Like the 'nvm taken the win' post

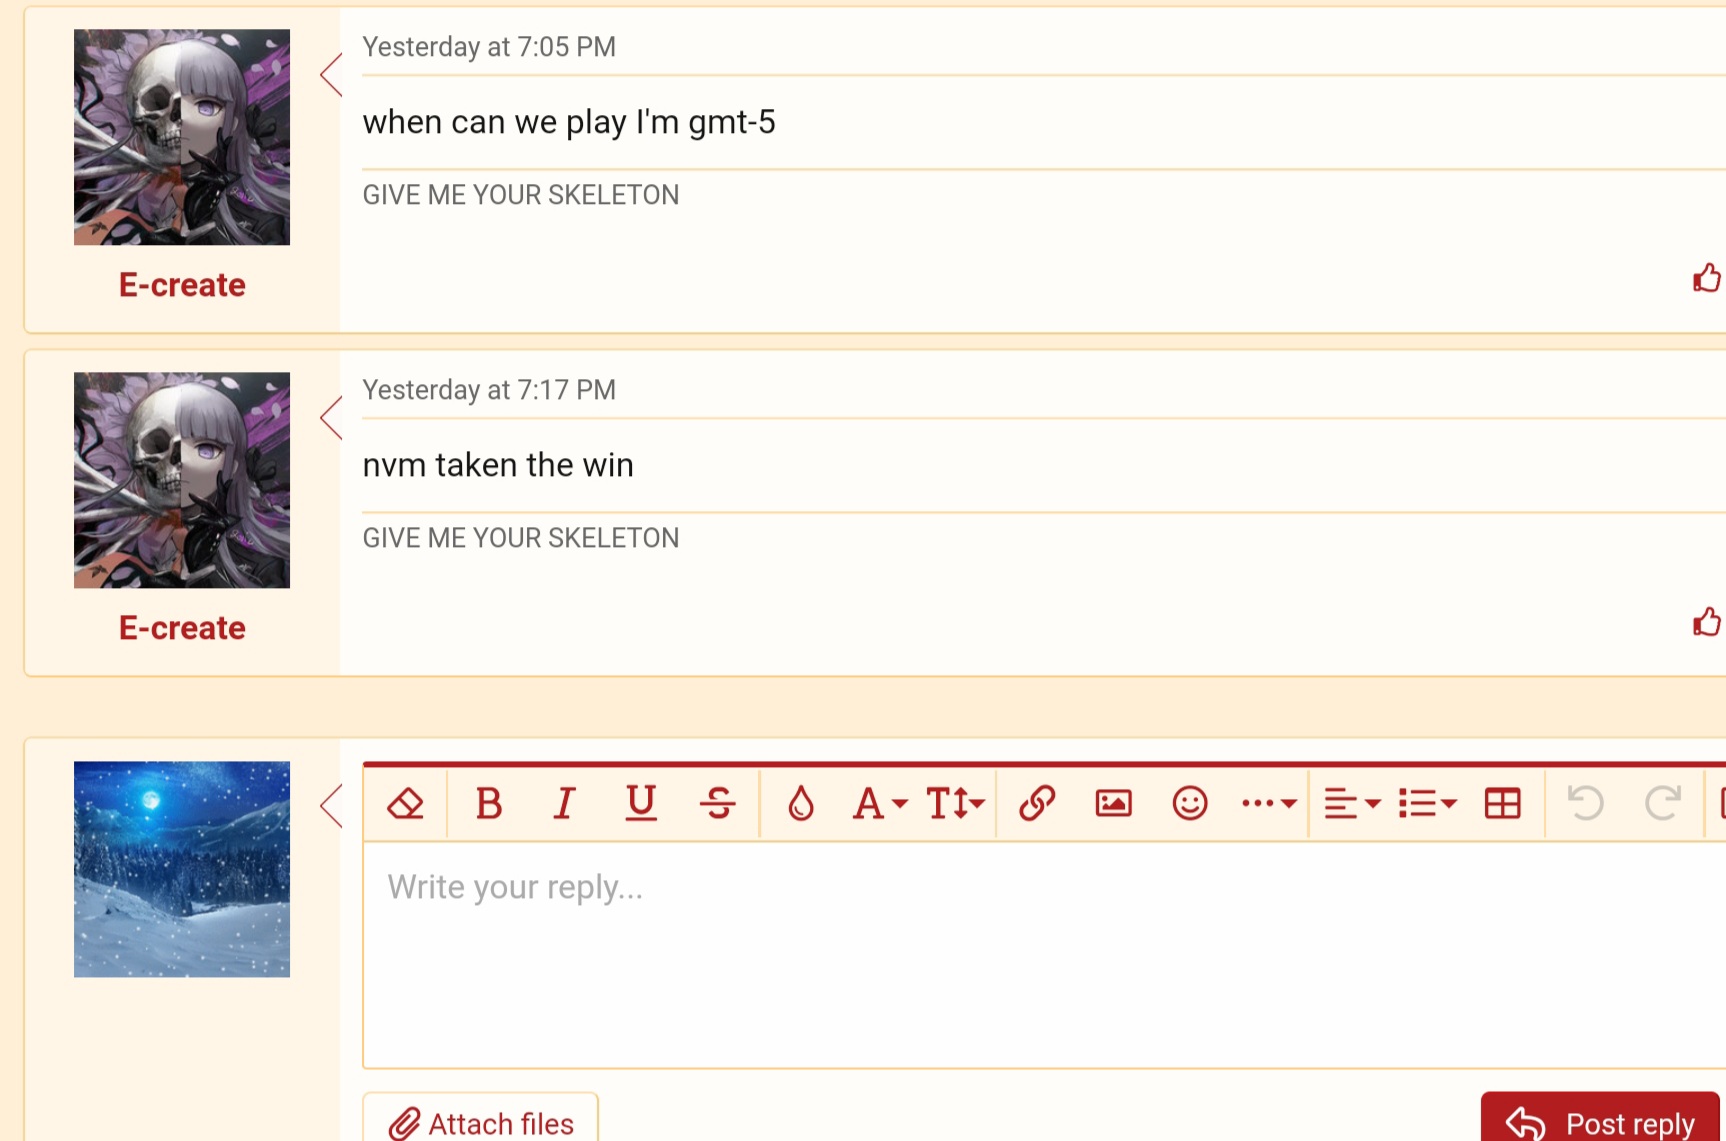1706,622
